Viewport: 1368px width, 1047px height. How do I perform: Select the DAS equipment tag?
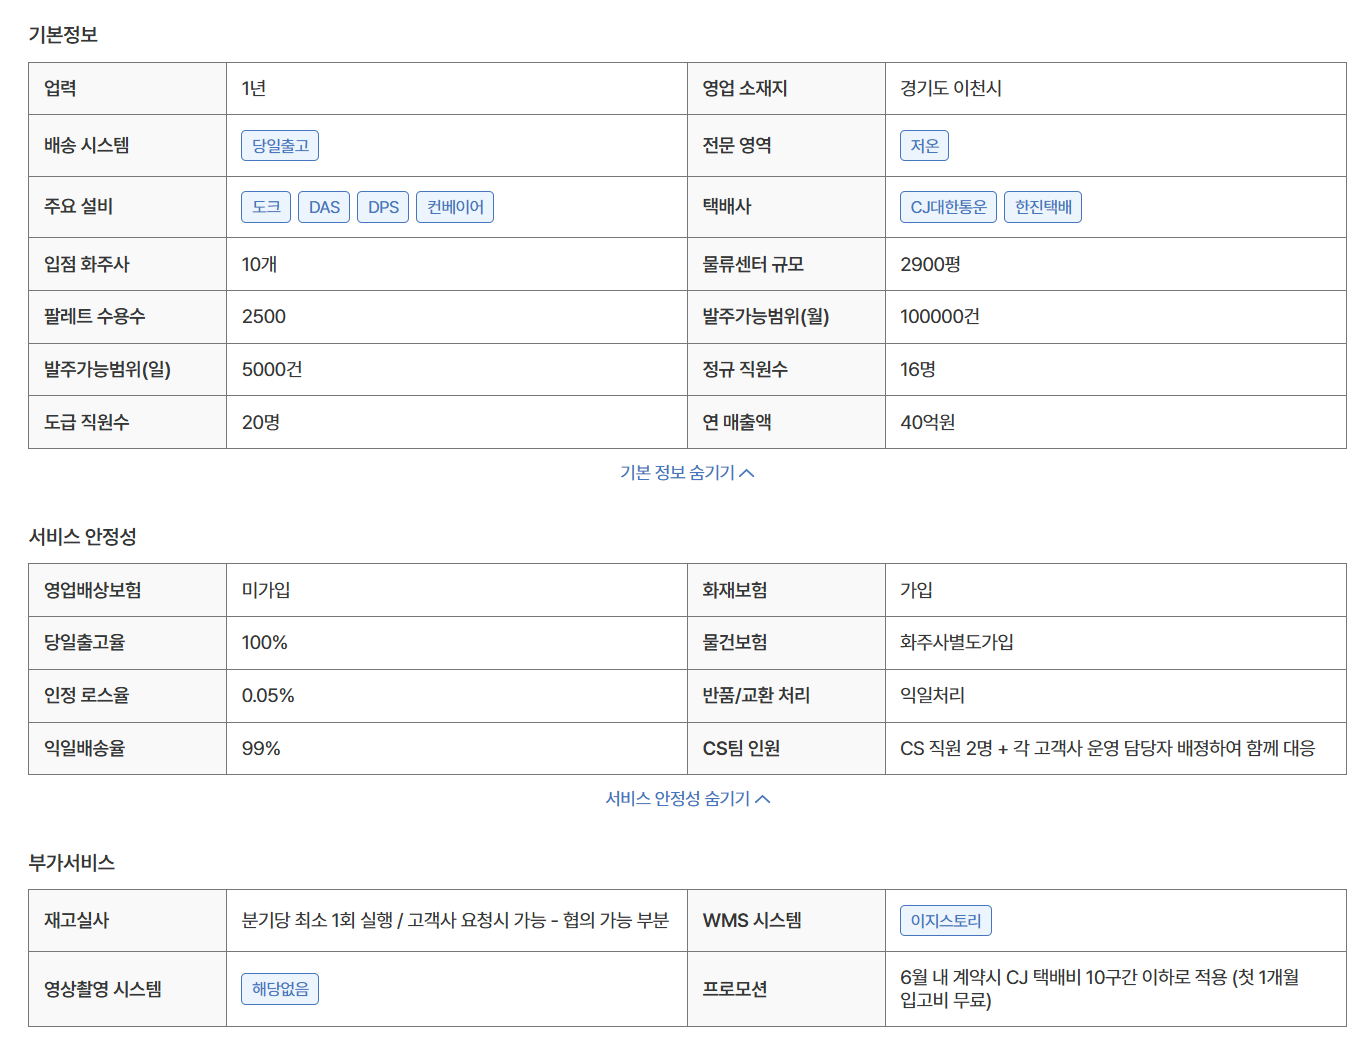(x=324, y=207)
